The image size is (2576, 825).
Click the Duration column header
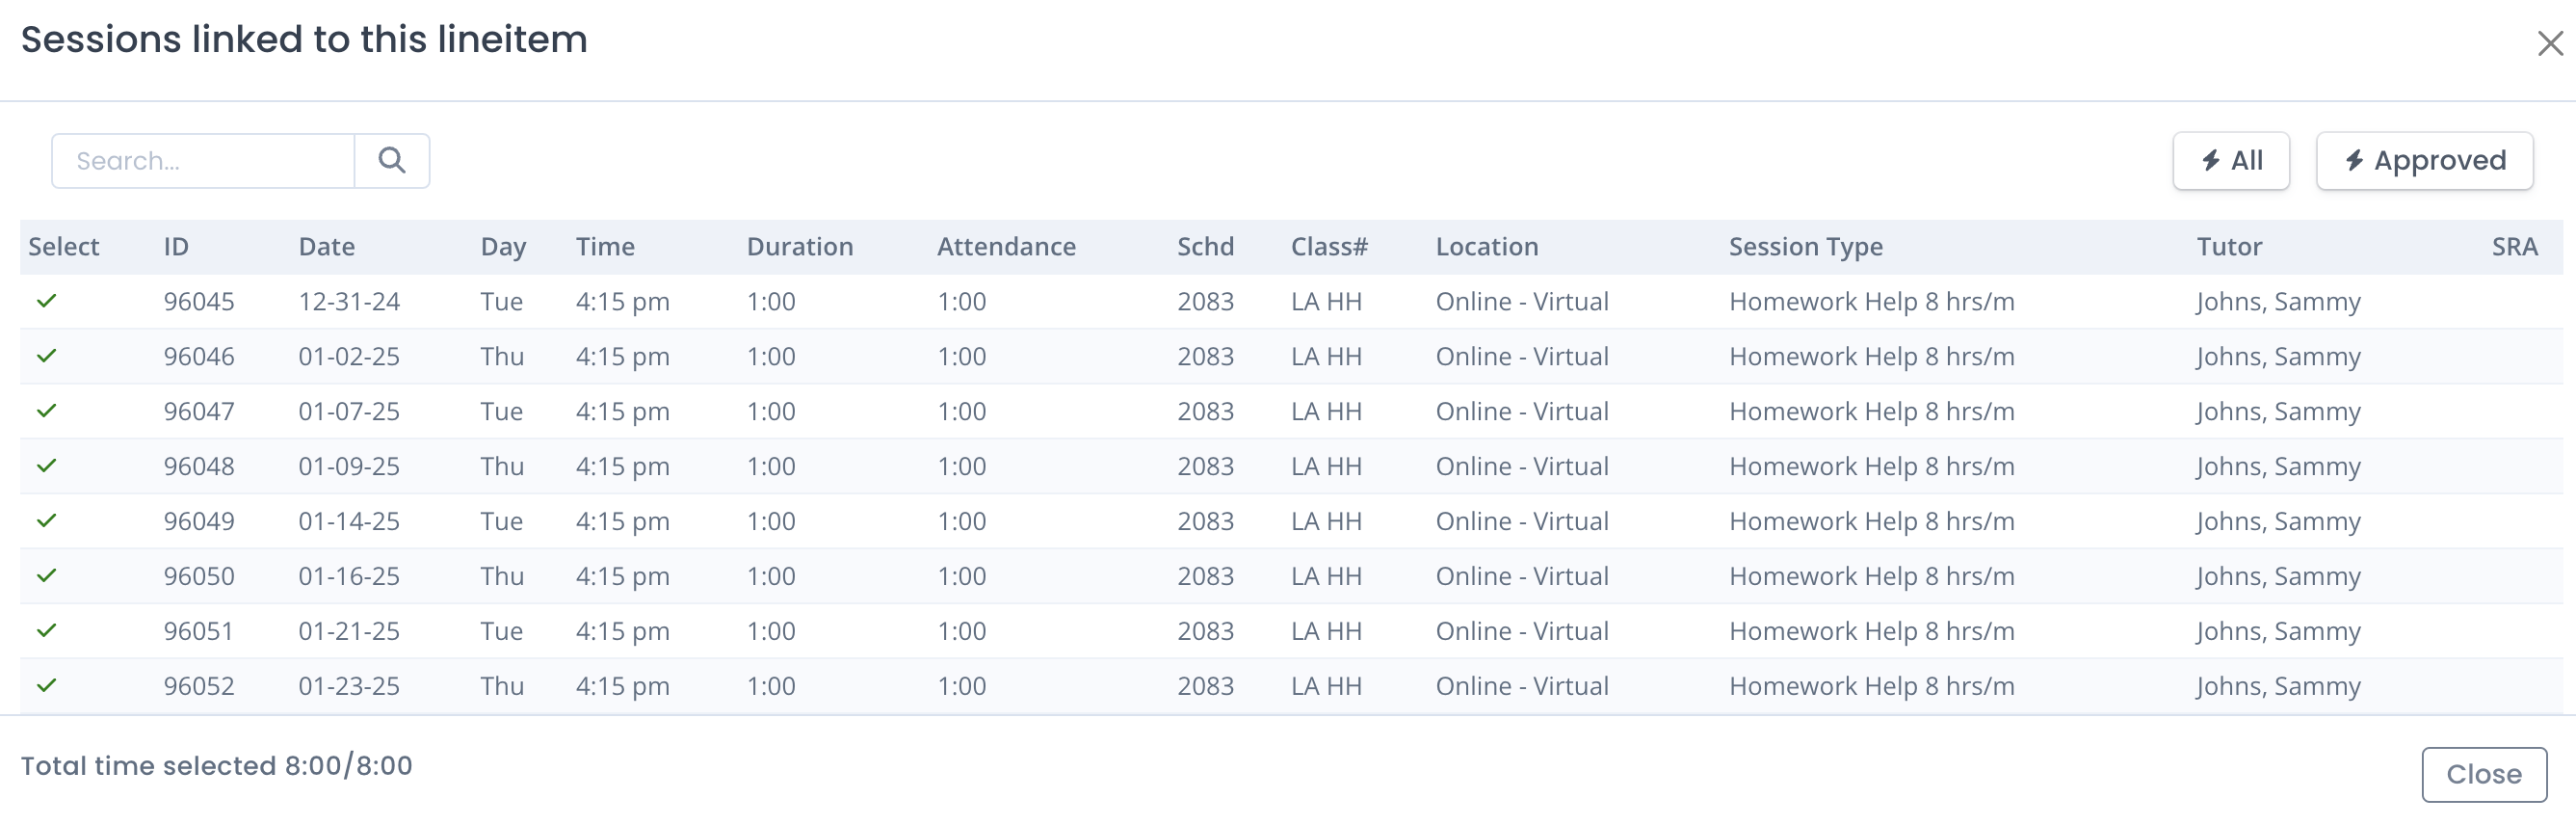click(800, 247)
